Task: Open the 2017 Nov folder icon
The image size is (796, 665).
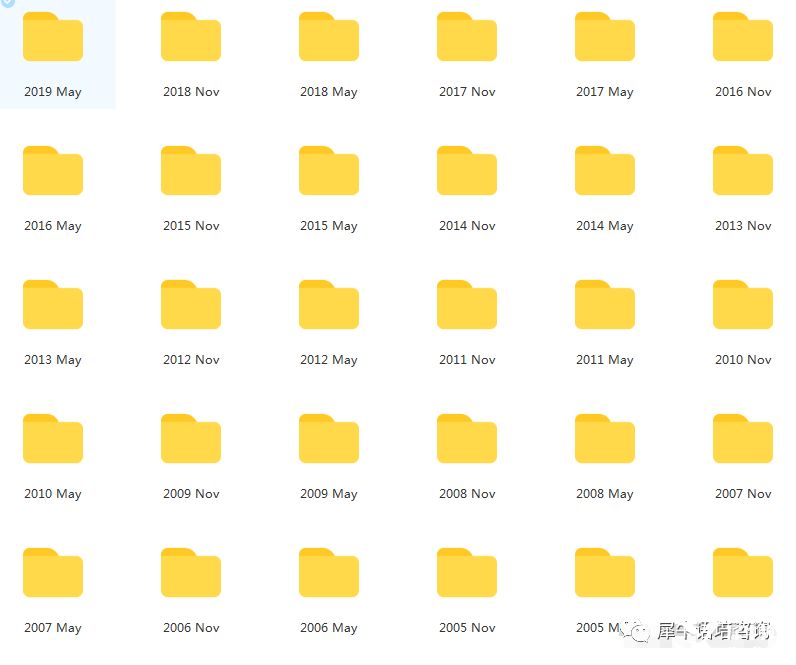Action: coord(467,37)
